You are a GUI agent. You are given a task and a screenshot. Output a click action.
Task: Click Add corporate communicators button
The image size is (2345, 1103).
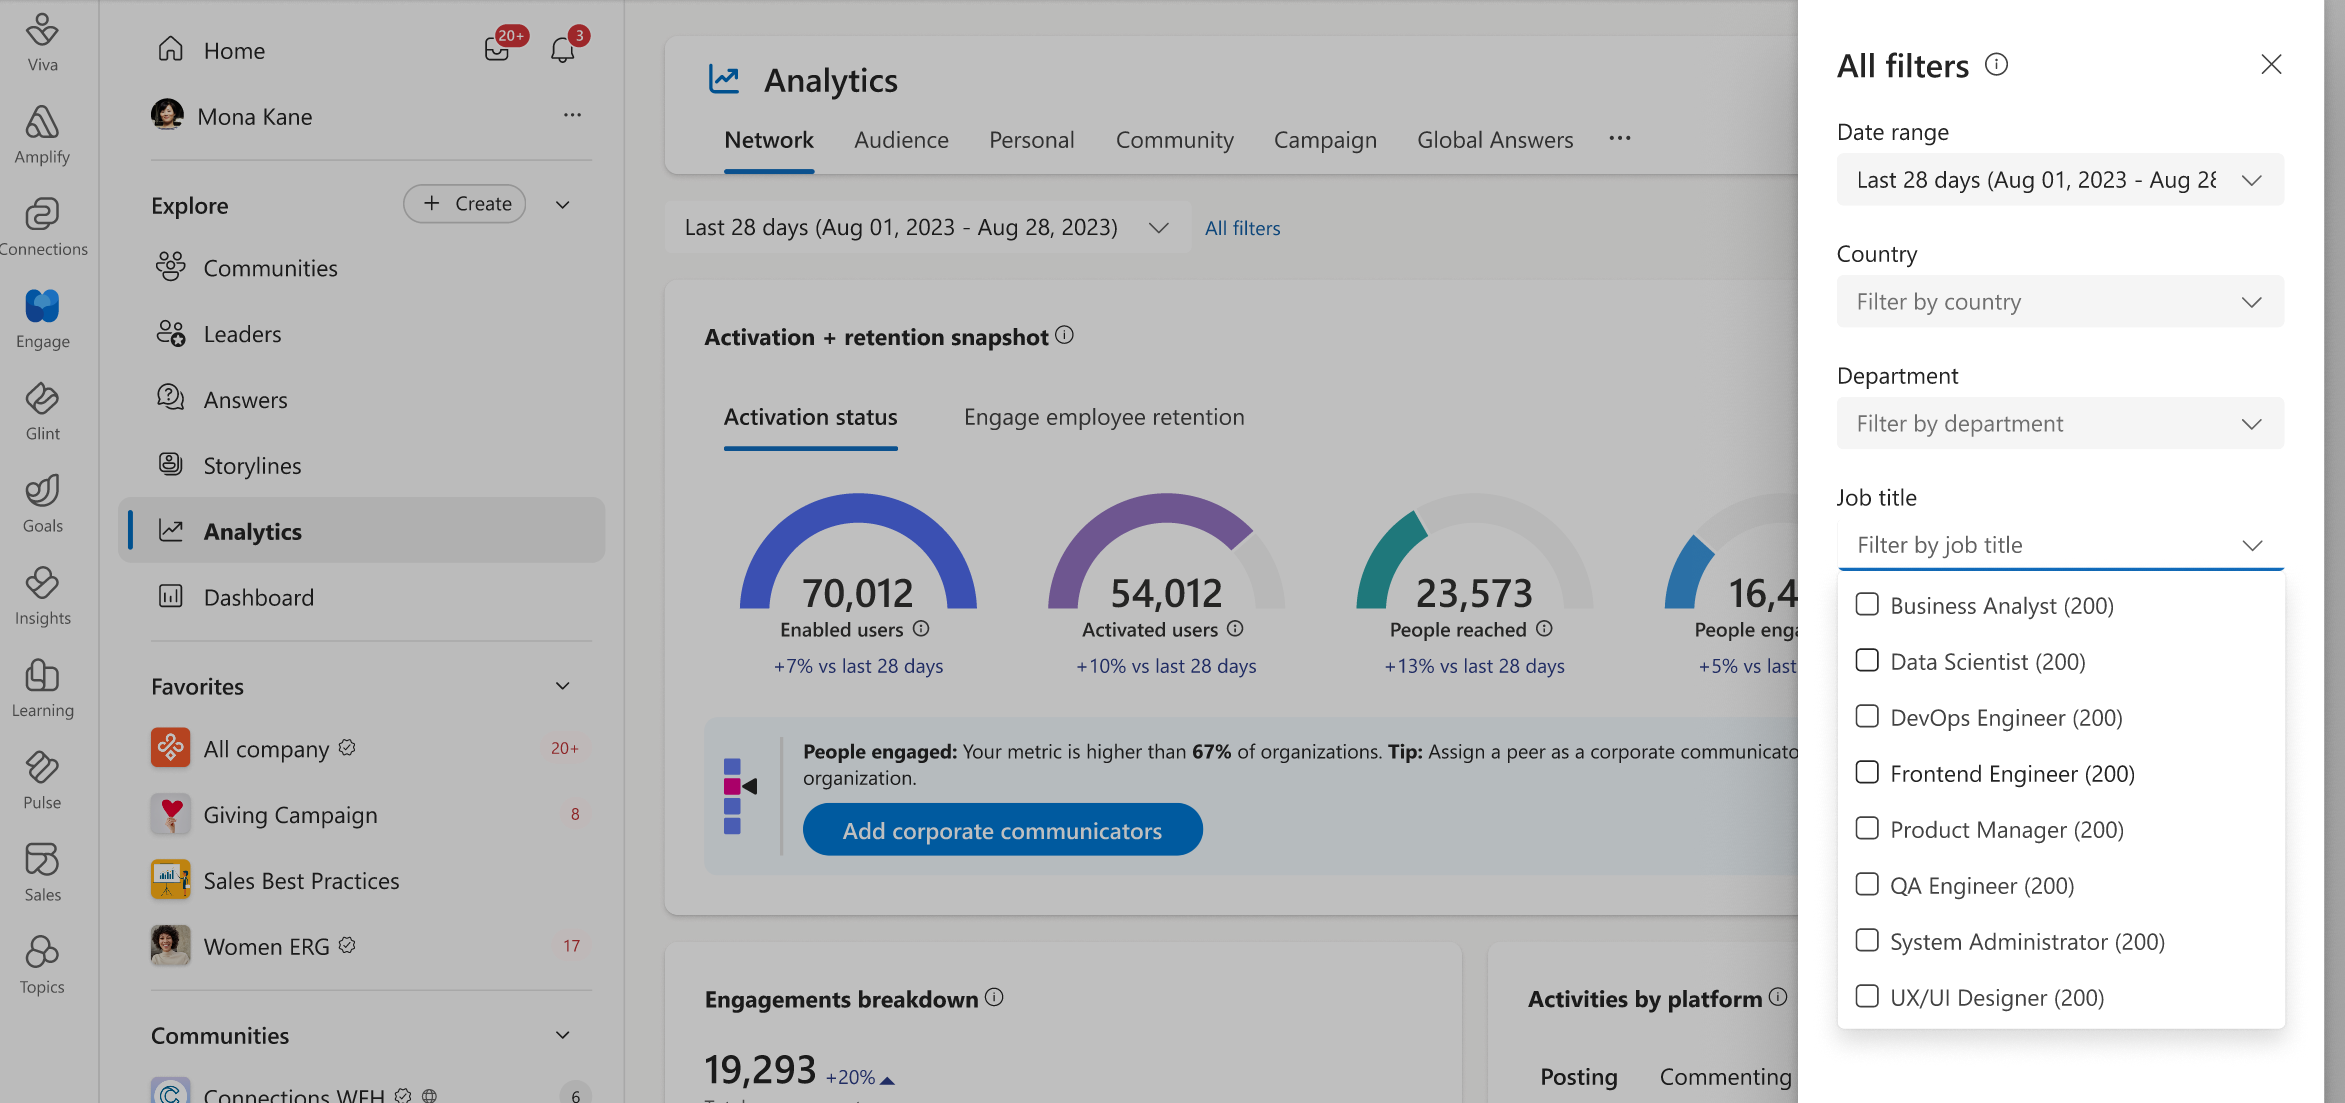coord(1002,830)
